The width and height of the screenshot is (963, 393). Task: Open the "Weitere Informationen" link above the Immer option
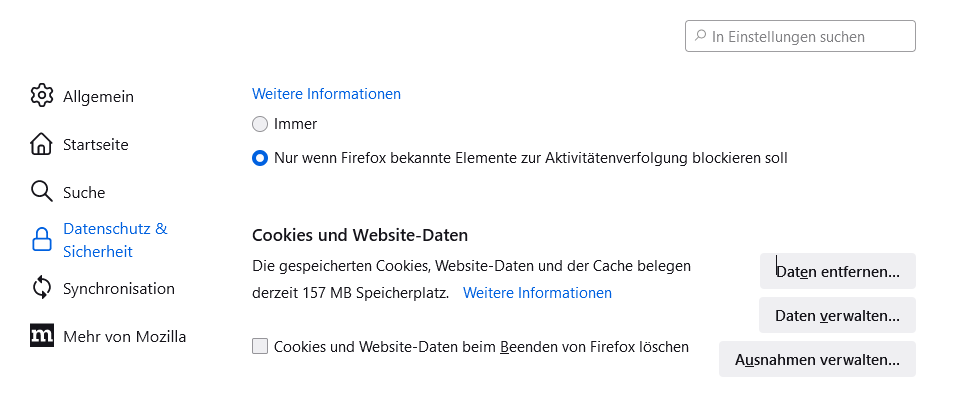(x=326, y=94)
